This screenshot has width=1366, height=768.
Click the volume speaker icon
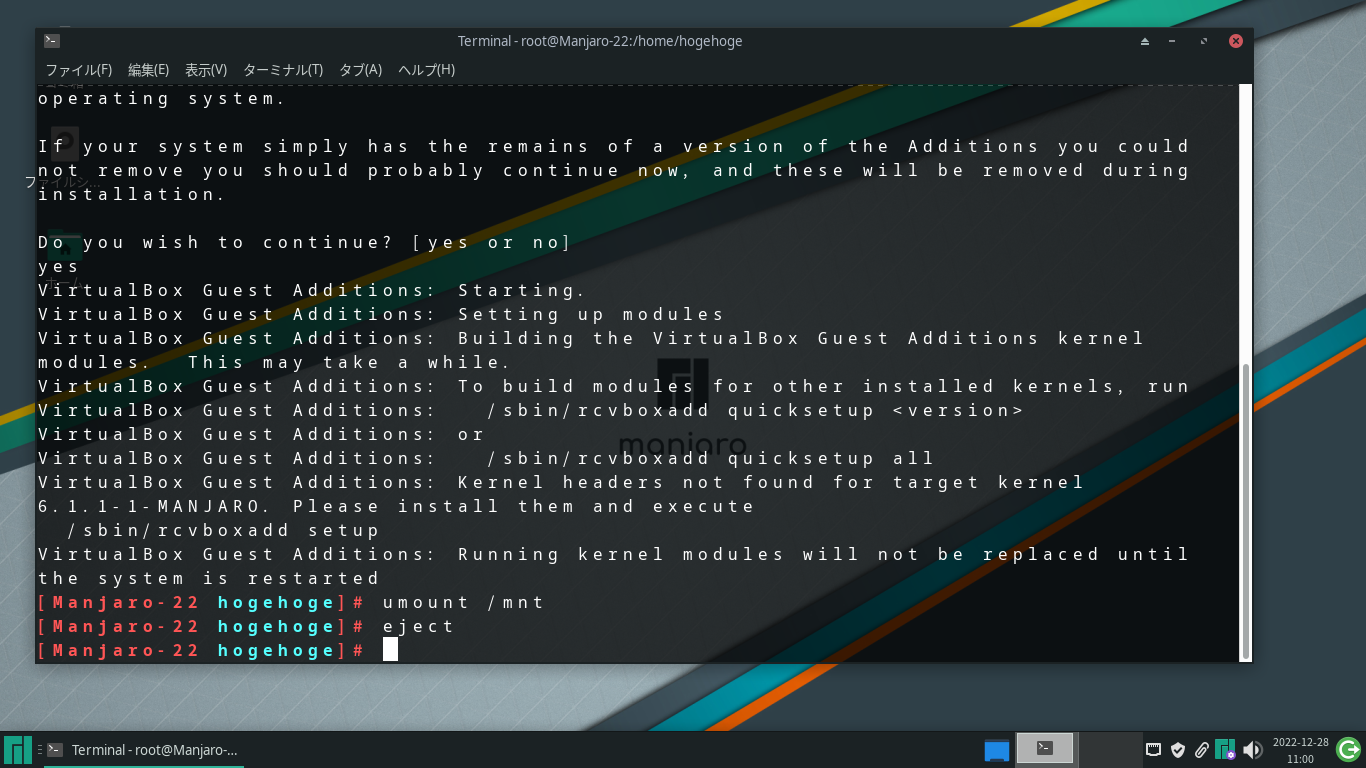(1252, 749)
